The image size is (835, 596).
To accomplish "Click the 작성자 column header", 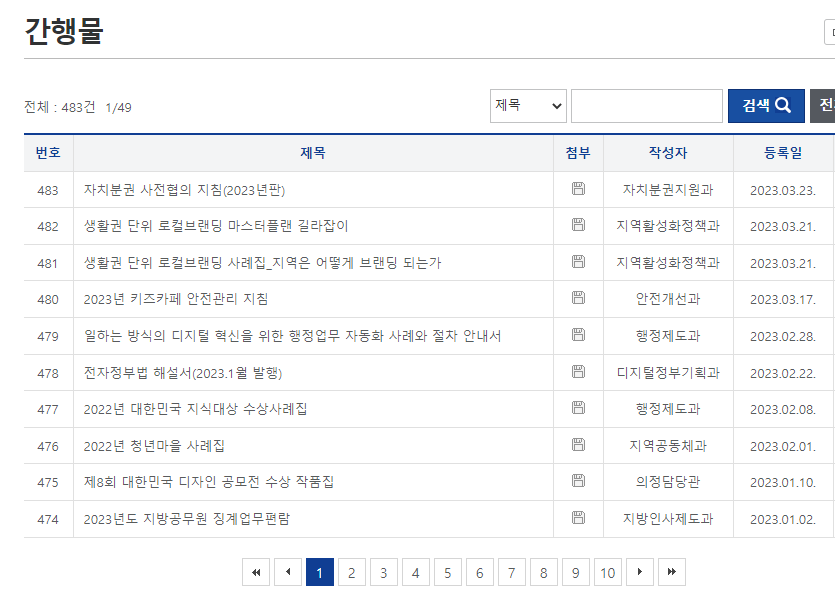I will coord(668,153).
